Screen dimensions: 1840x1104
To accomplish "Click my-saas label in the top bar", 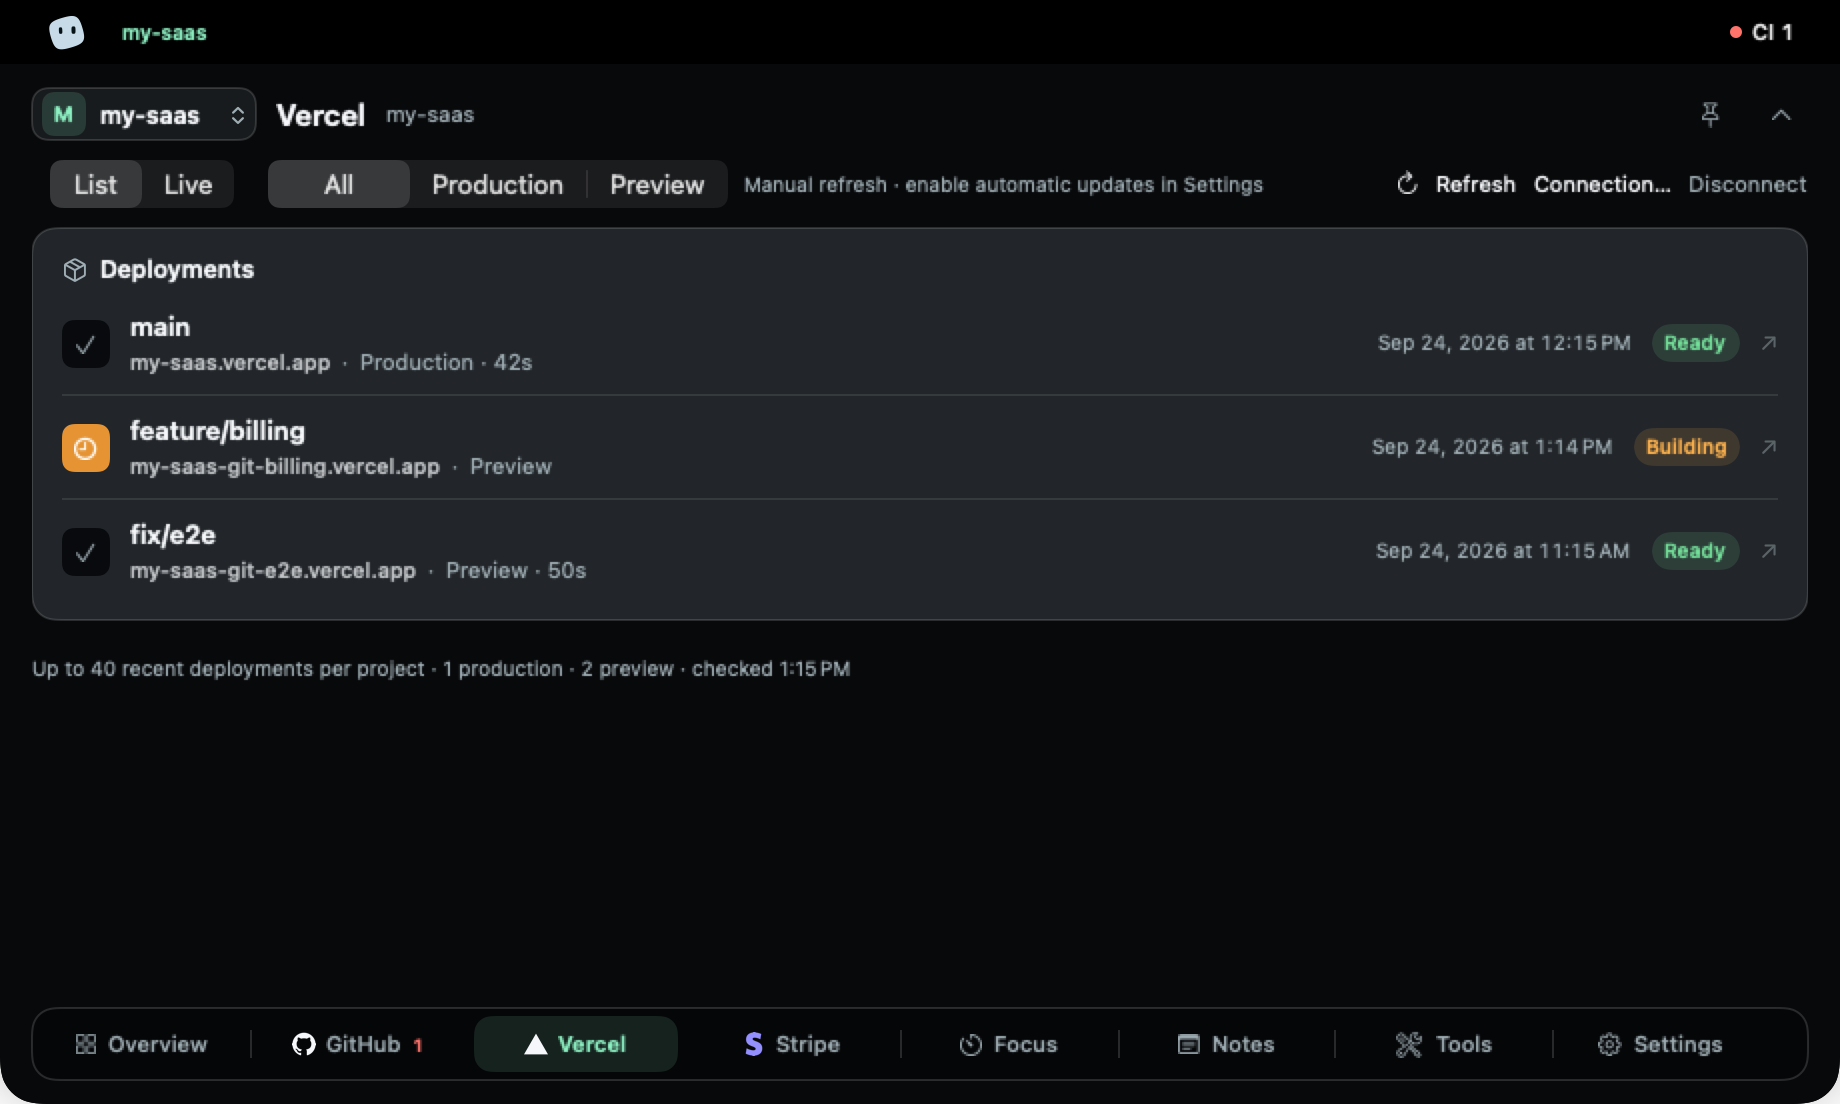I will [164, 32].
